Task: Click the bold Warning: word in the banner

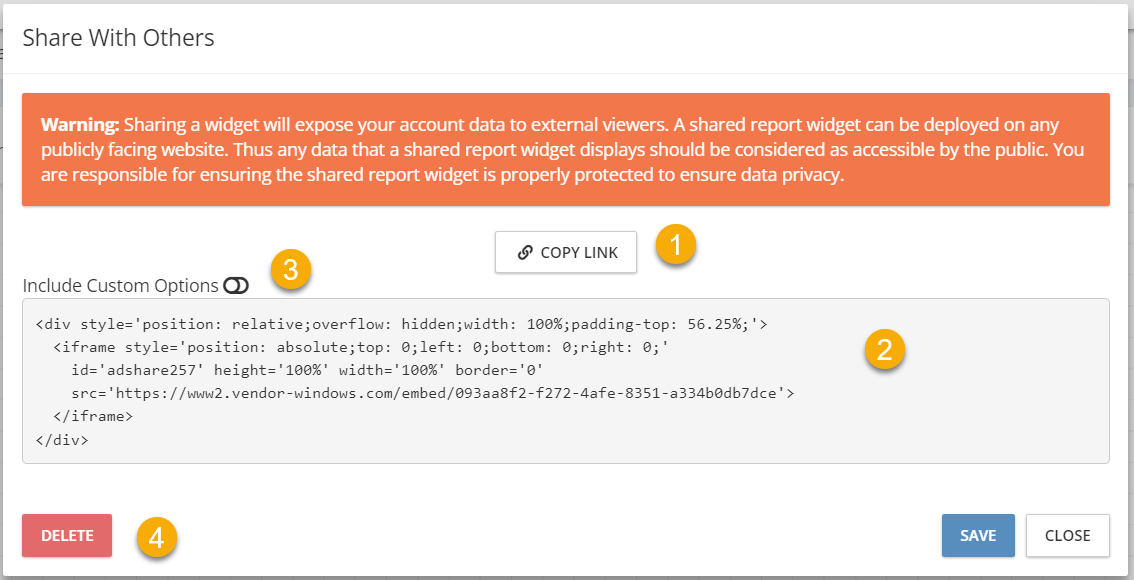Action: (x=80, y=124)
